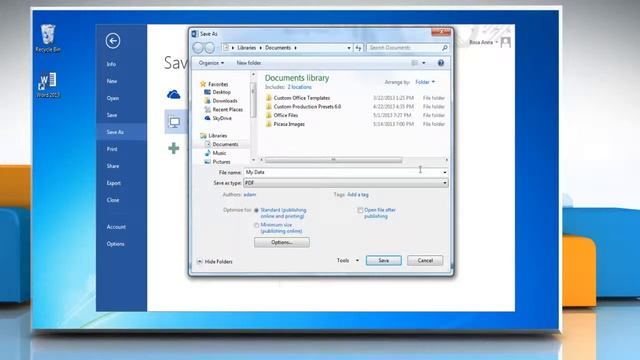
Task: Select Standard publishing online and printing option
Action: (256, 210)
